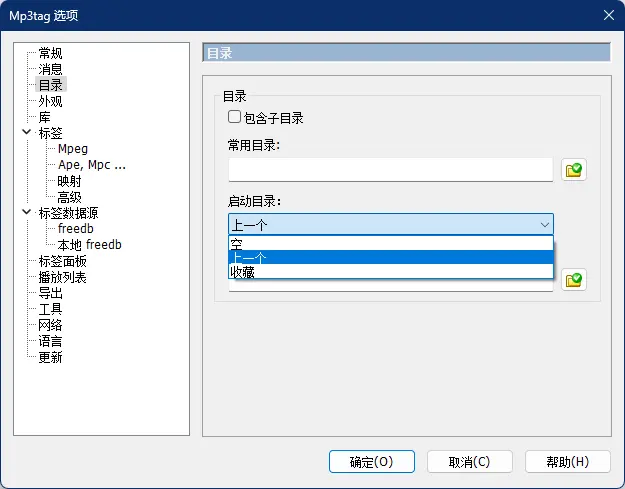Go to the Mpeg tag settings
Screen dimensions: 625x489
click(x=73, y=149)
